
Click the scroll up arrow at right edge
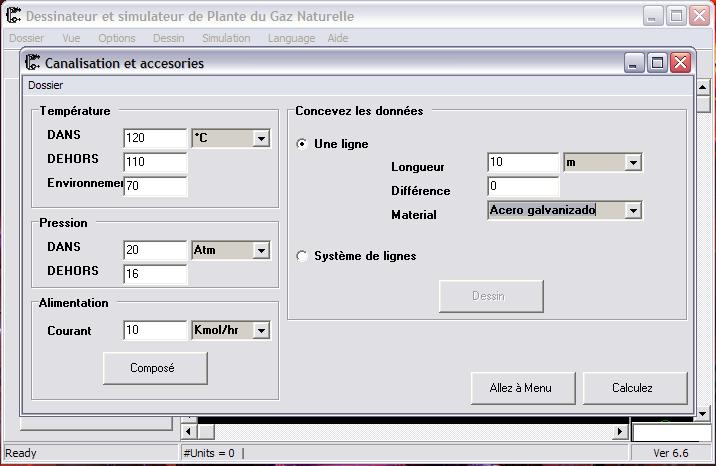pos(703,87)
